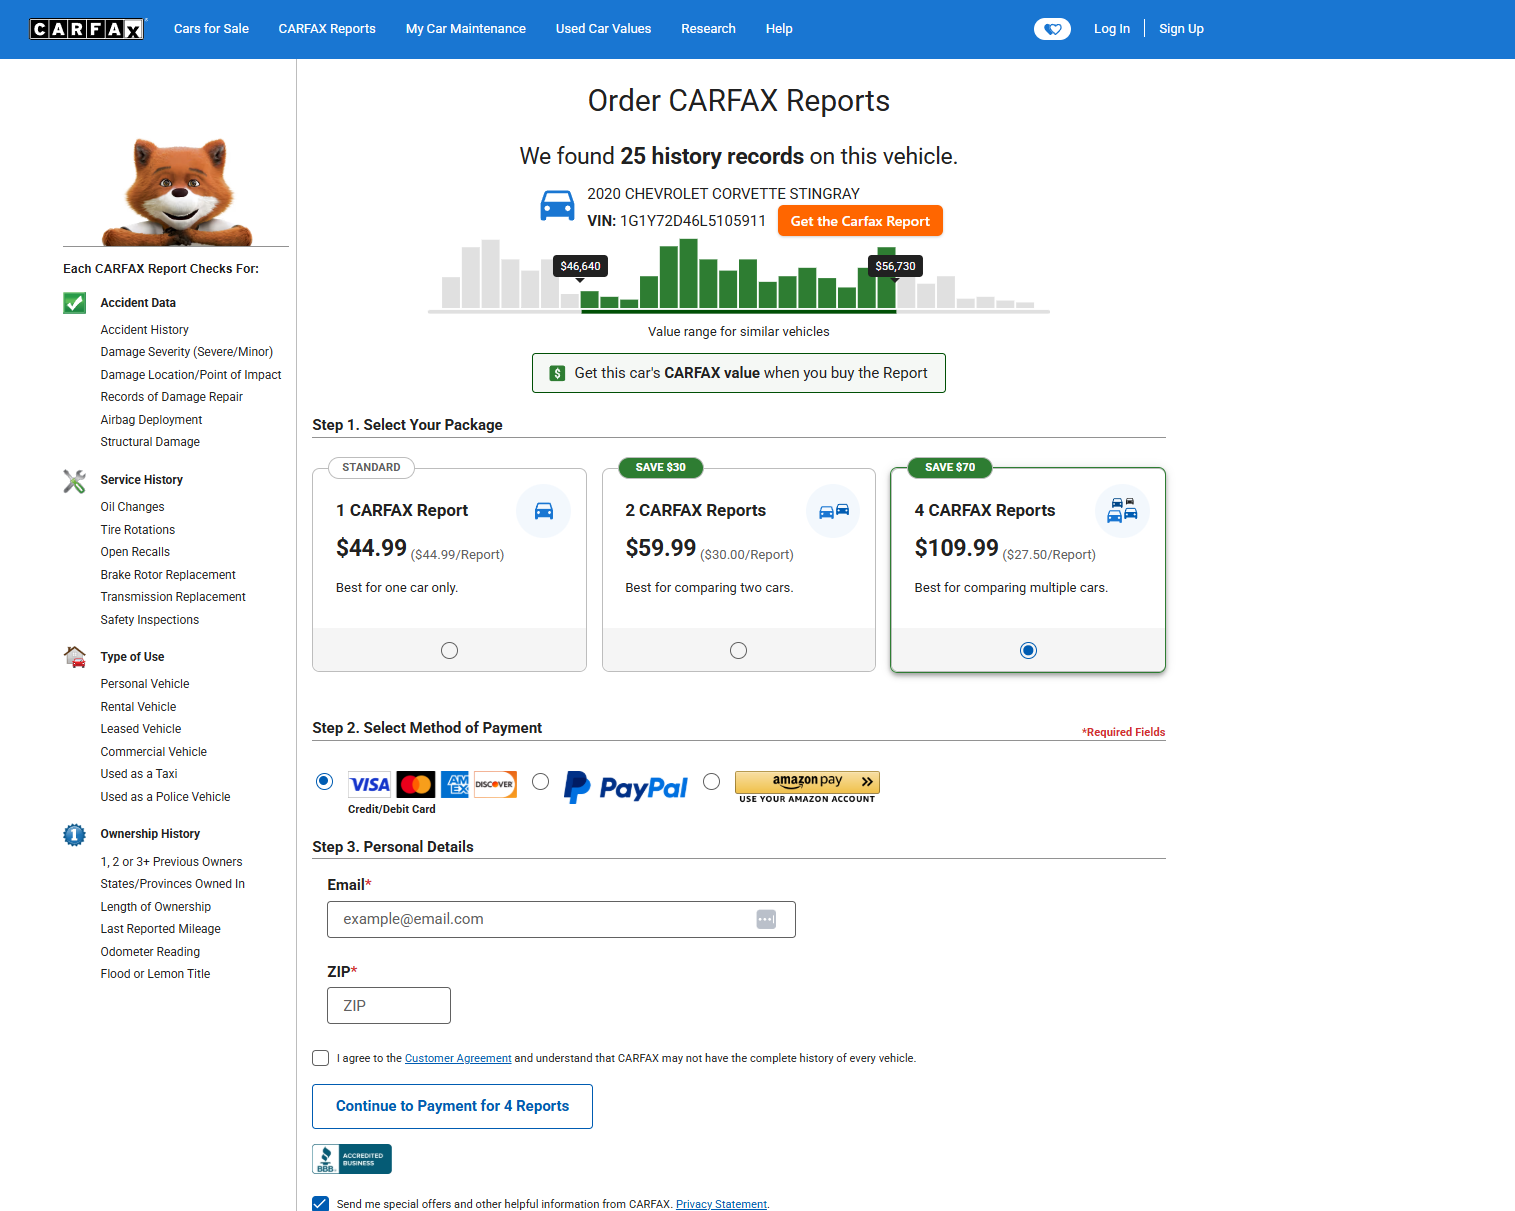Click the 'Open Recalls' text
The height and width of the screenshot is (1211, 1515).
(135, 552)
